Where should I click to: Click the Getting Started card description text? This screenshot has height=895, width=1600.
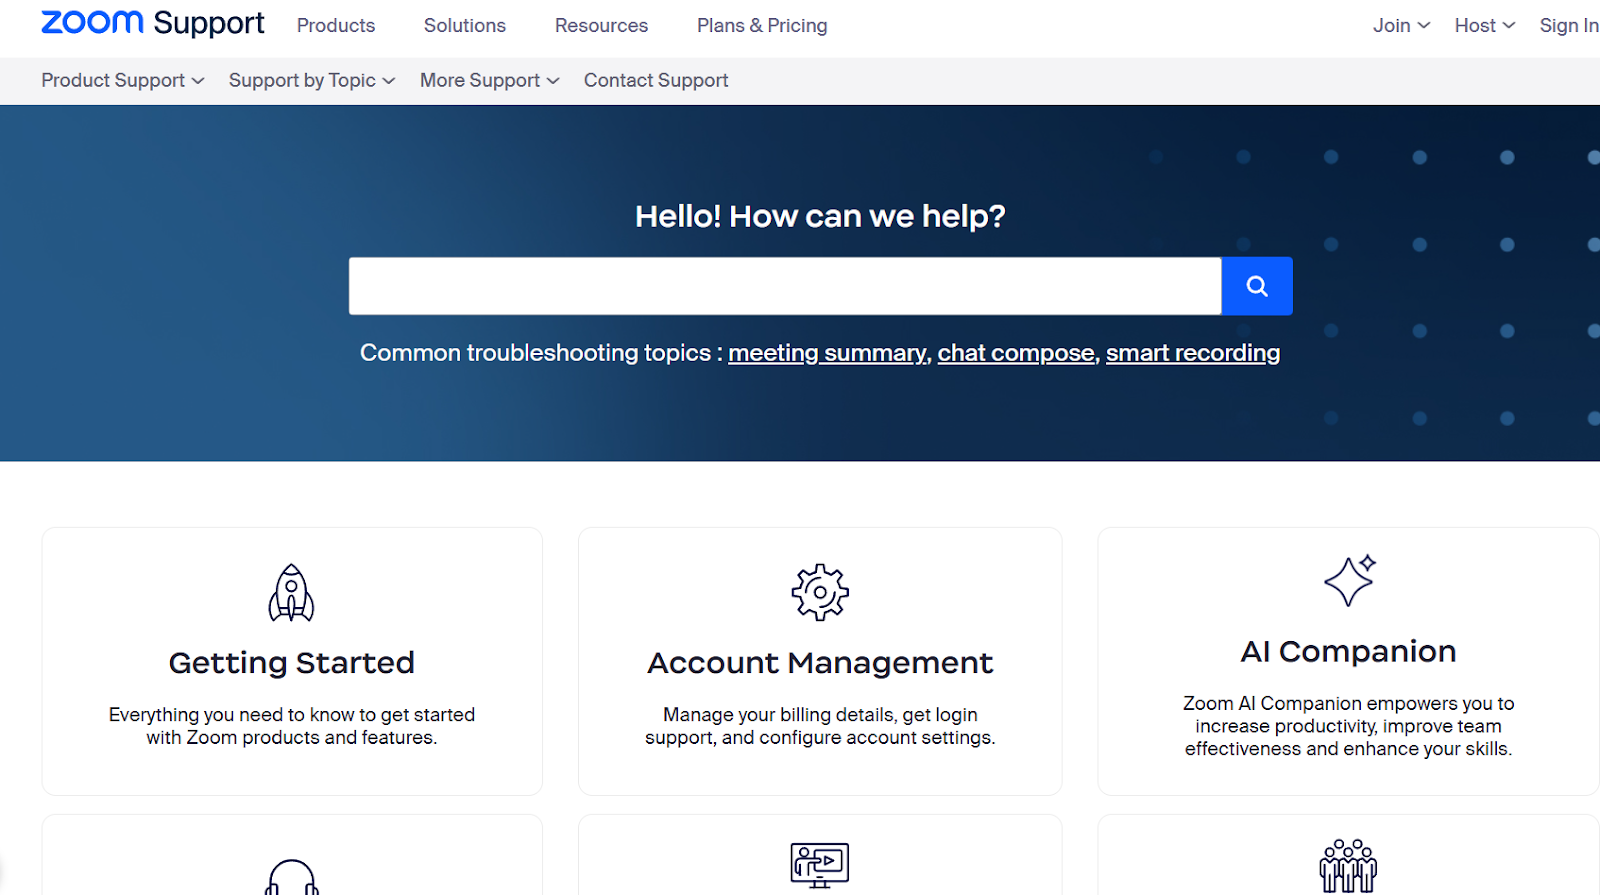(x=292, y=726)
